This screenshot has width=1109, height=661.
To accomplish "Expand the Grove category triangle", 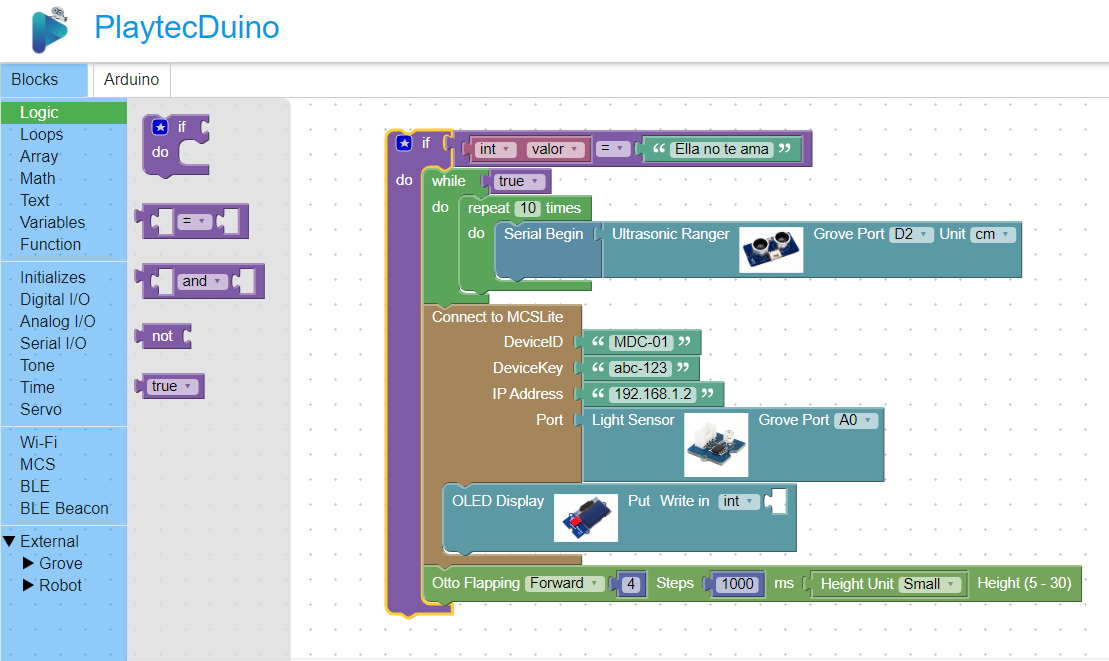I will point(28,563).
